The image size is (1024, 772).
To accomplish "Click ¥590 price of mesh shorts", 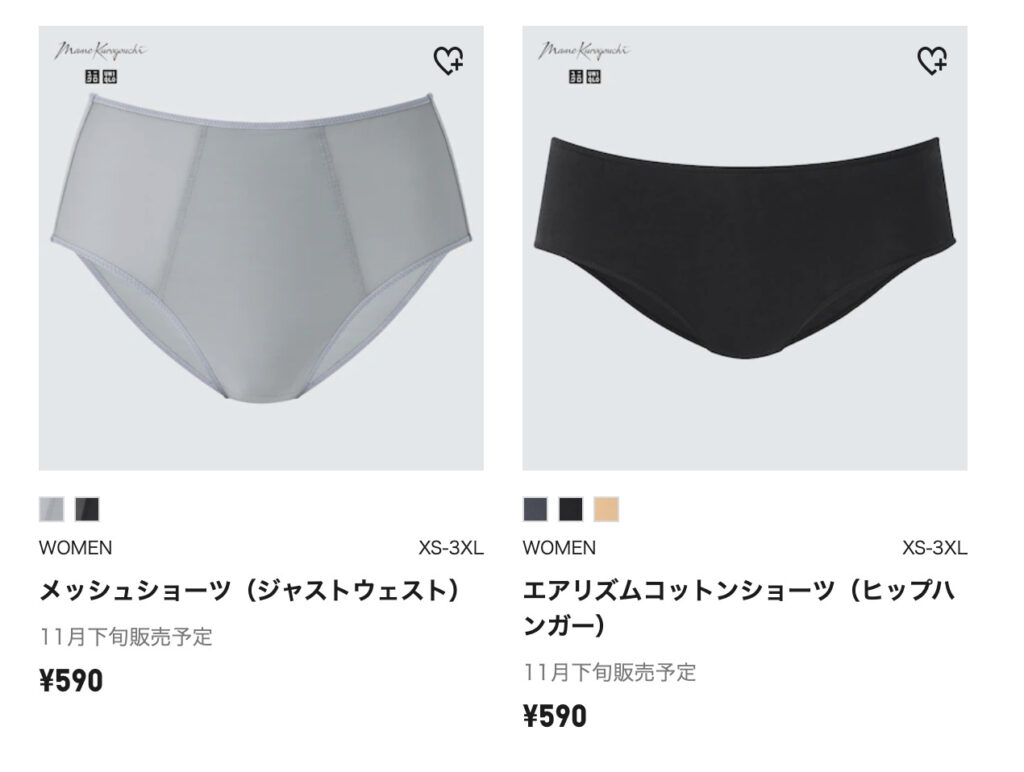I will [x=71, y=681].
